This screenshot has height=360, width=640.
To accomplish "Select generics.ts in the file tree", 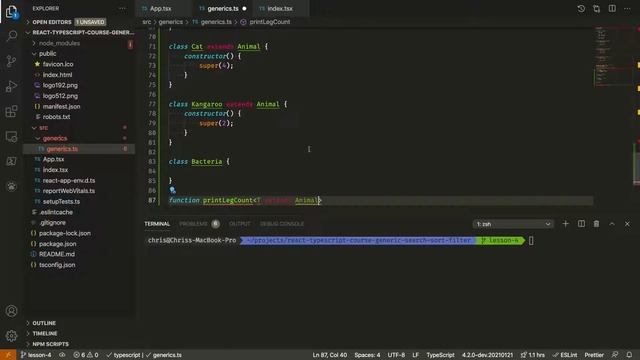I will click(x=62, y=149).
